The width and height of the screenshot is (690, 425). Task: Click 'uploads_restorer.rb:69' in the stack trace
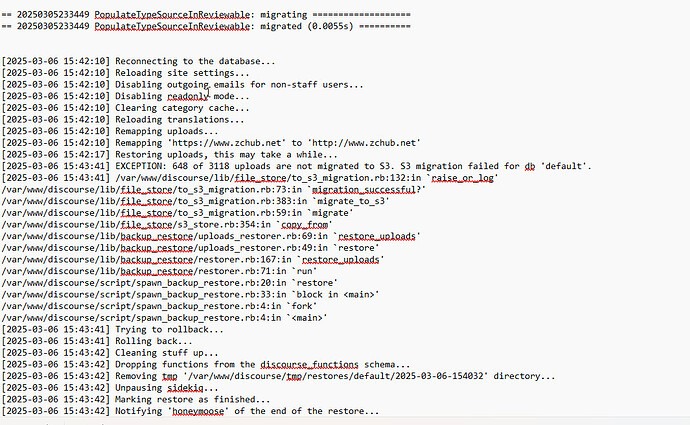pyautogui.click(x=255, y=236)
